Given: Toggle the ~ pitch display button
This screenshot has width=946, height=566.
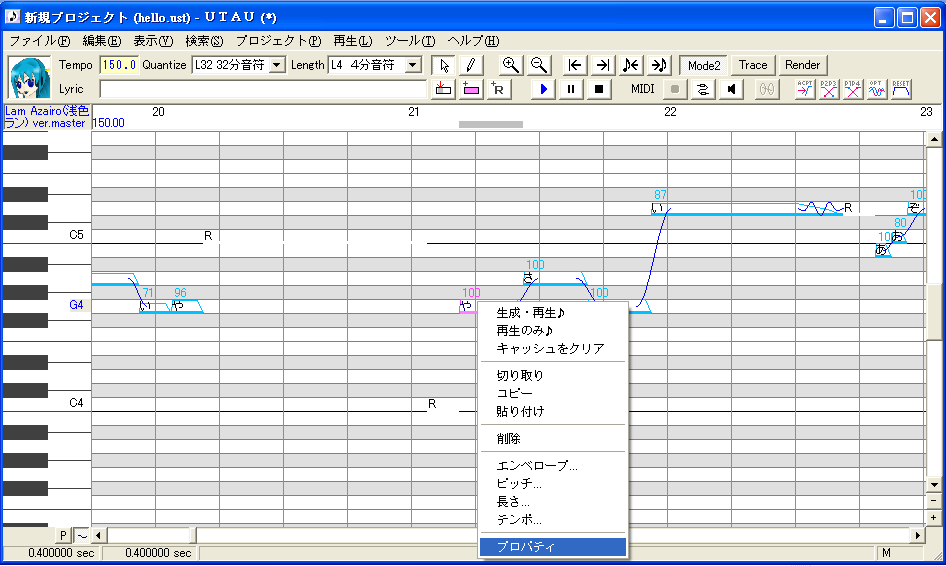Looking at the screenshot, I should point(82,535).
